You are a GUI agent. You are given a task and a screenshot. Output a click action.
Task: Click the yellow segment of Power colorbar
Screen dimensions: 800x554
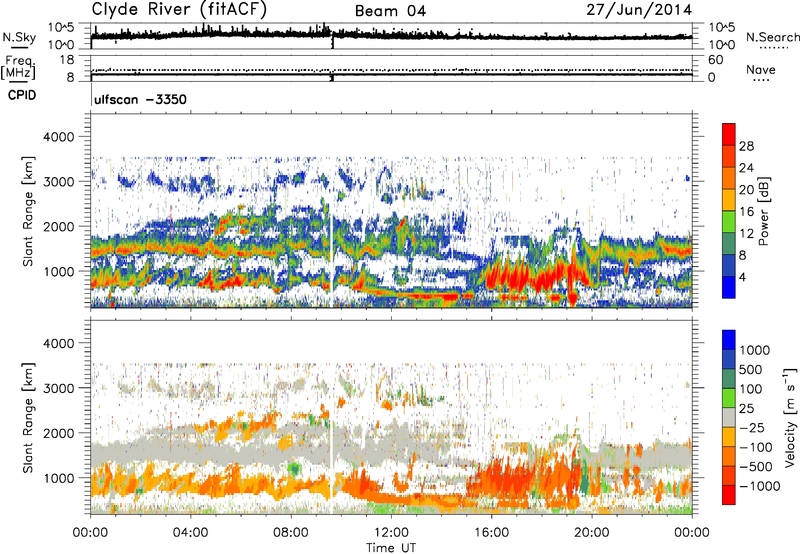(729, 200)
